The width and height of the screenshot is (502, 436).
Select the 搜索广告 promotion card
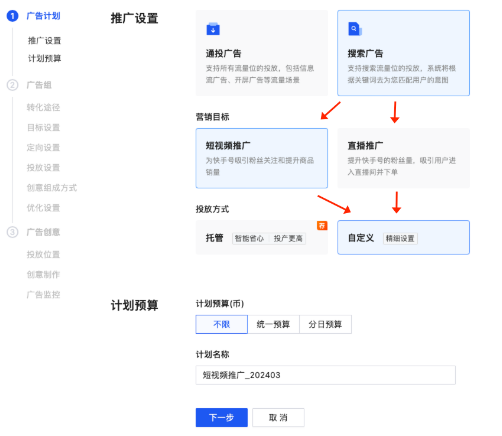coord(403,53)
